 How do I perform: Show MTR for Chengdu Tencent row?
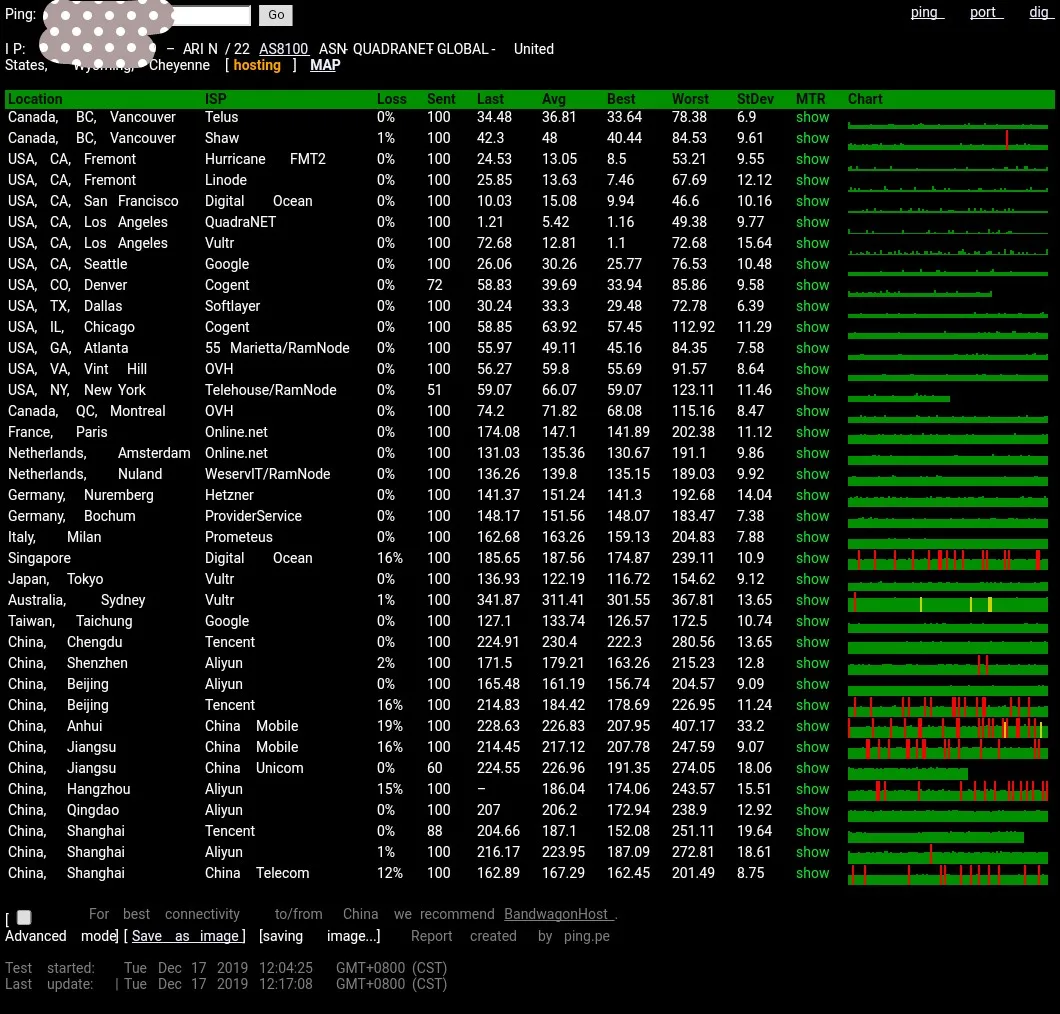coord(812,642)
